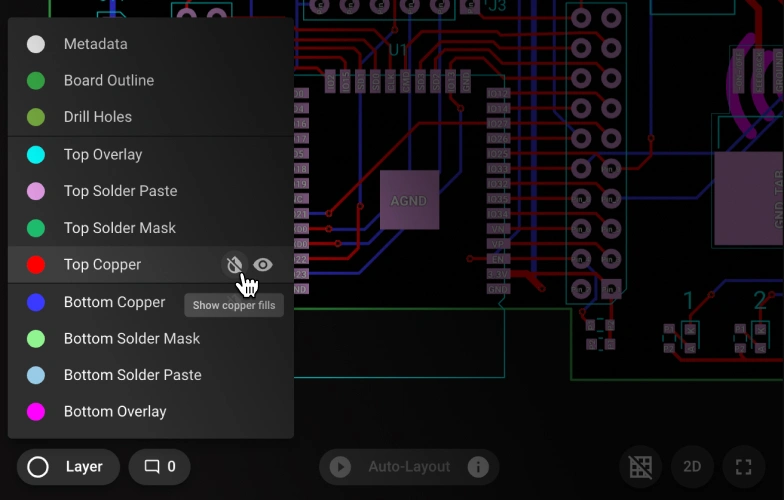The image size is (784, 500).
Task: Select the Metadata layer
Action: point(95,44)
